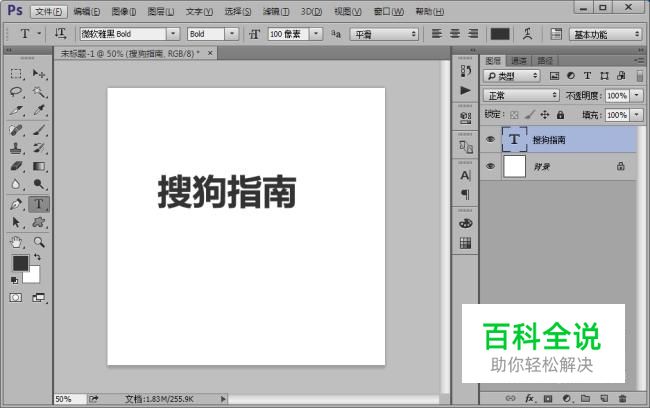Open the 图层 menu

(x=161, y=11)
